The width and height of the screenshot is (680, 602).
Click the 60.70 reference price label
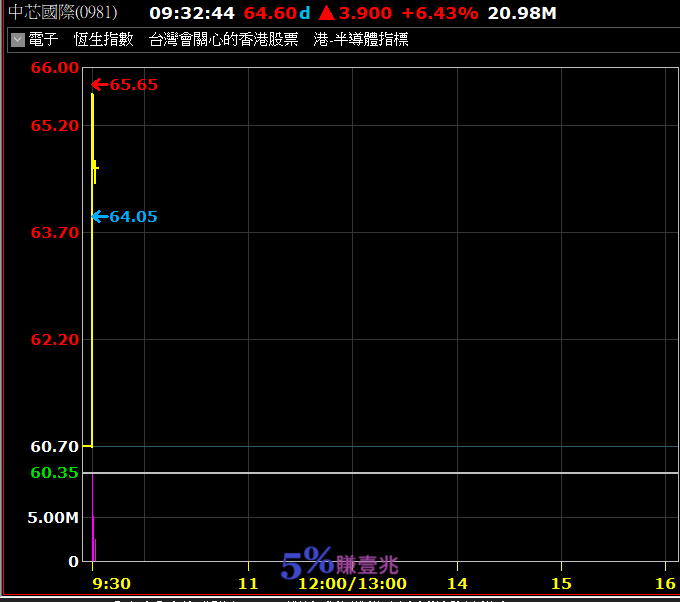pyautogui.click(x=55, y=446)
